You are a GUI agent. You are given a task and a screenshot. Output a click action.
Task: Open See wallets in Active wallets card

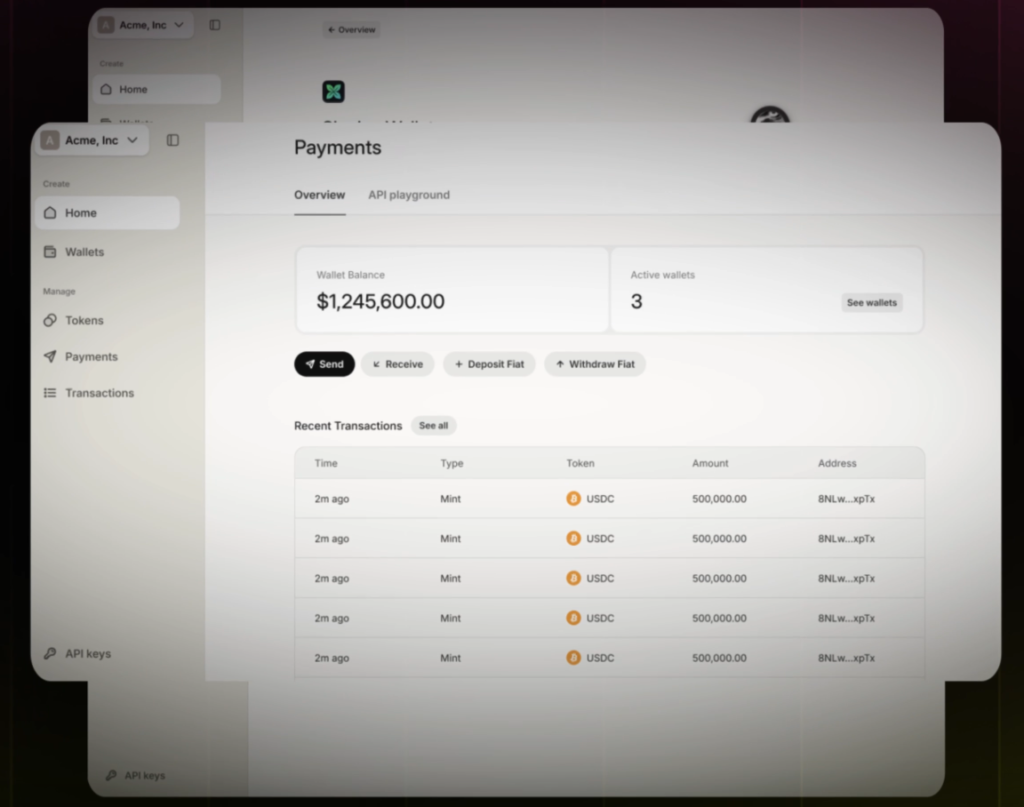[x=871, y=302]
